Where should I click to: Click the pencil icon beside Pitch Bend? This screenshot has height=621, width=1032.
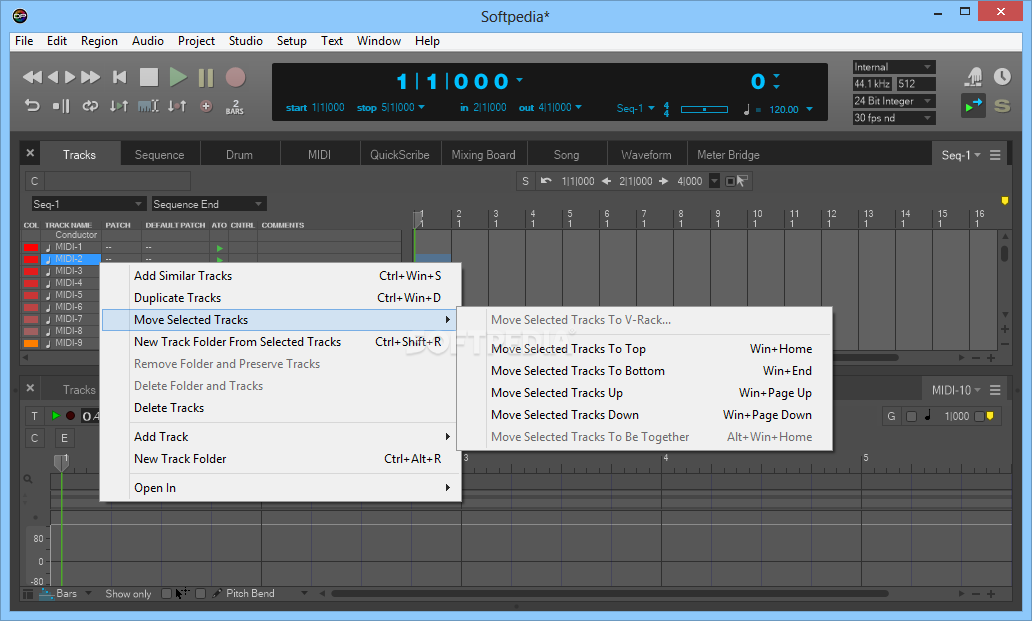(217, 593)
